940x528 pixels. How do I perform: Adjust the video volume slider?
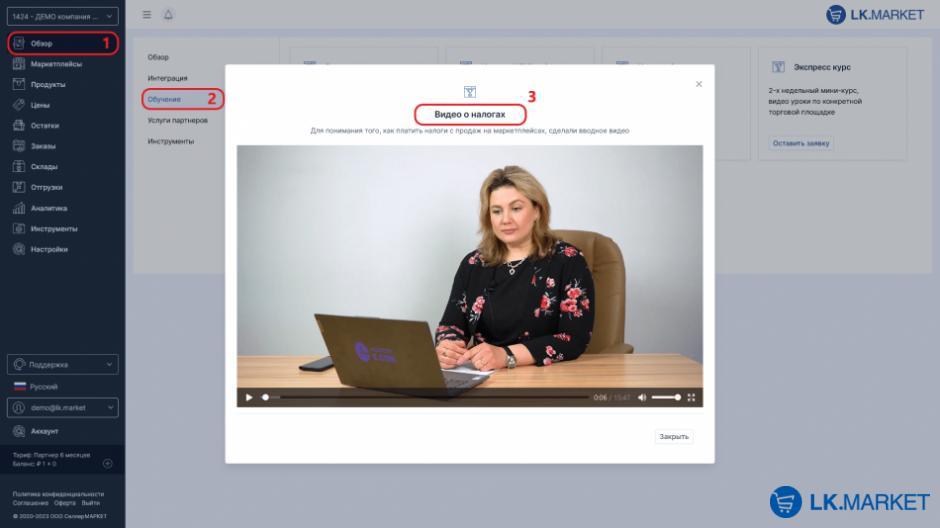[x=666, y=398]
